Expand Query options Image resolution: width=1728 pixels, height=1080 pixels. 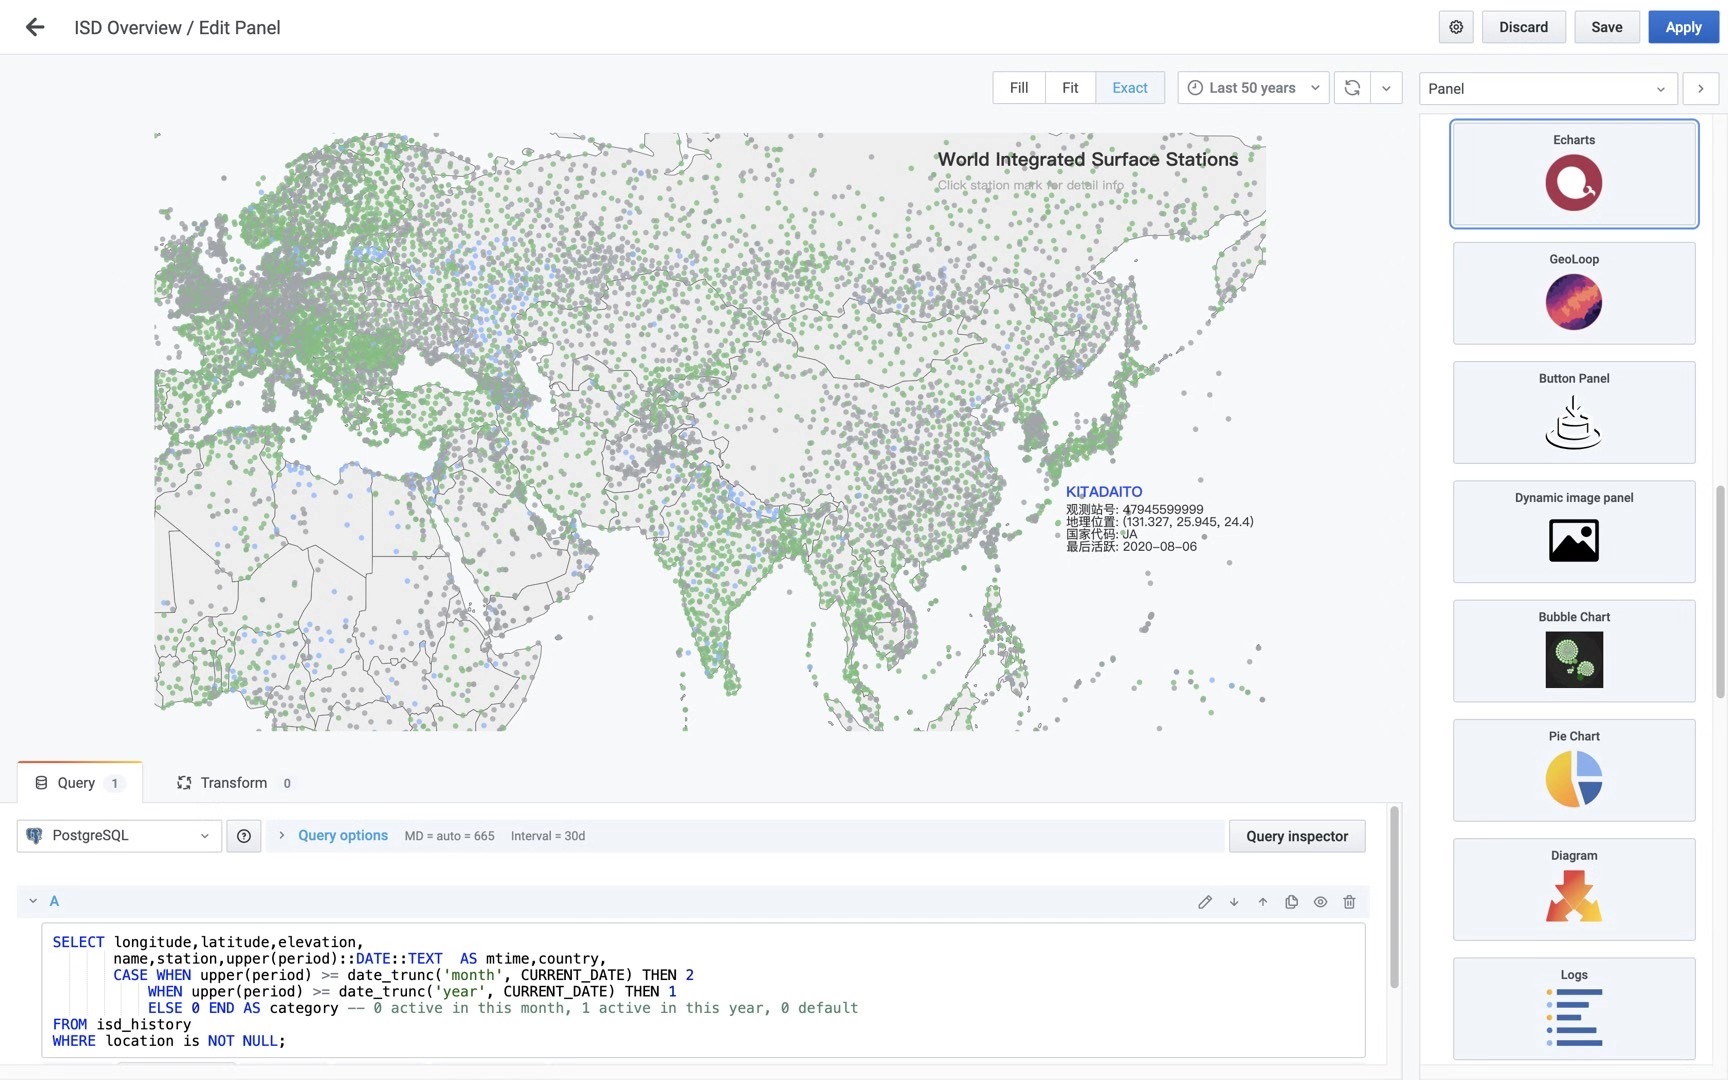click(x=343, y=836)
